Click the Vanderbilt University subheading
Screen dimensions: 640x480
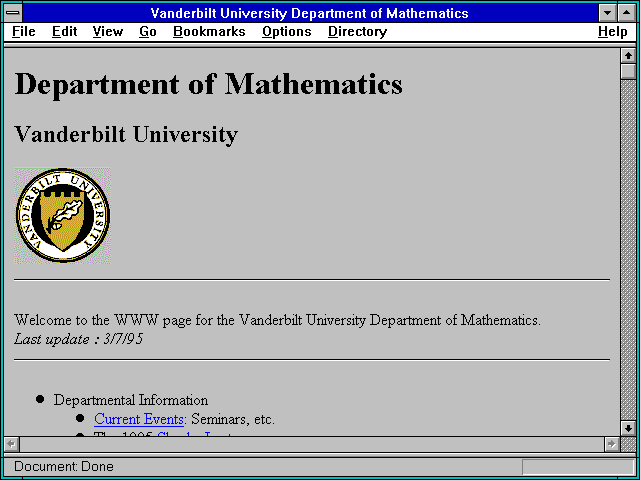tap(126, 135)
